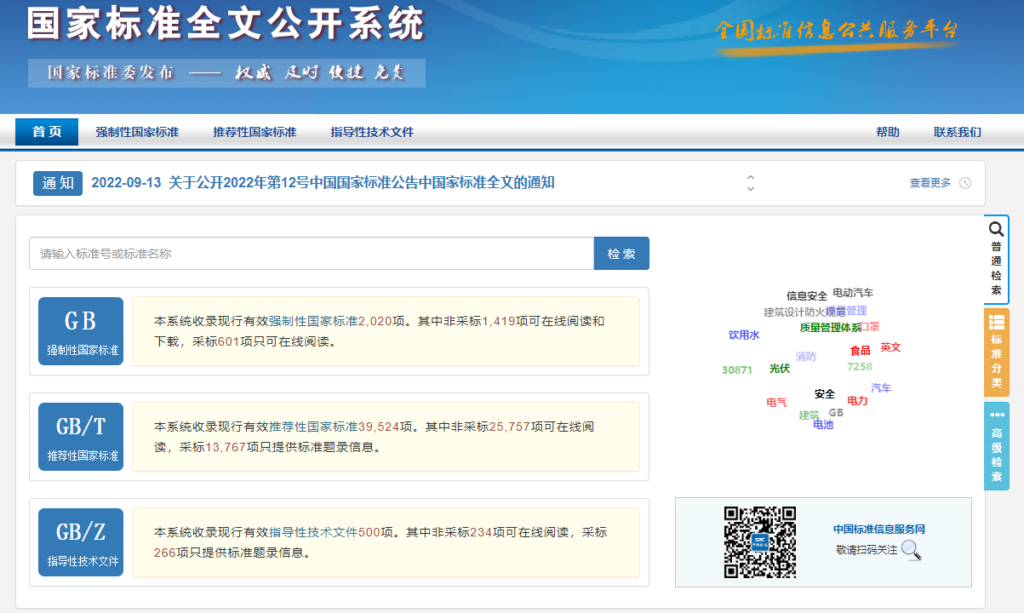The width and height of the screenshot is (1024, 613).
Task: Go to 首页 navigation tab
Action: click(x=47, y=132)
